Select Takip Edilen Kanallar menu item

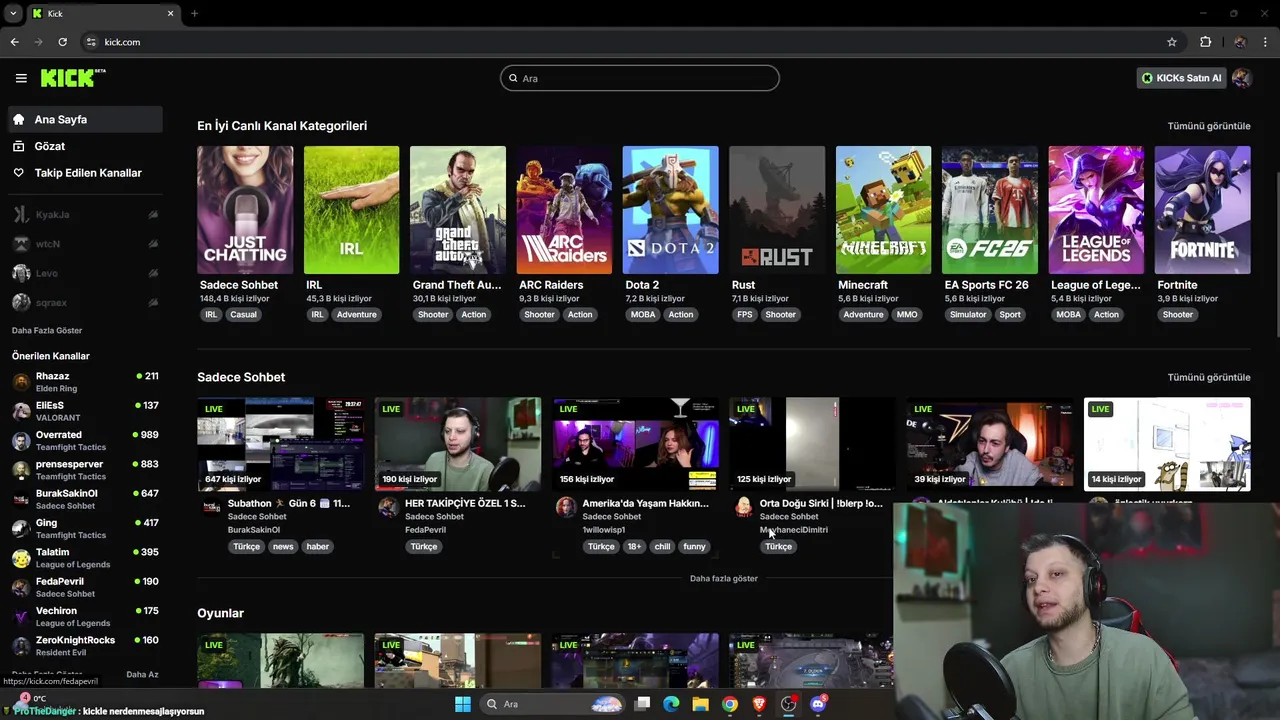[x=85, y=173]
